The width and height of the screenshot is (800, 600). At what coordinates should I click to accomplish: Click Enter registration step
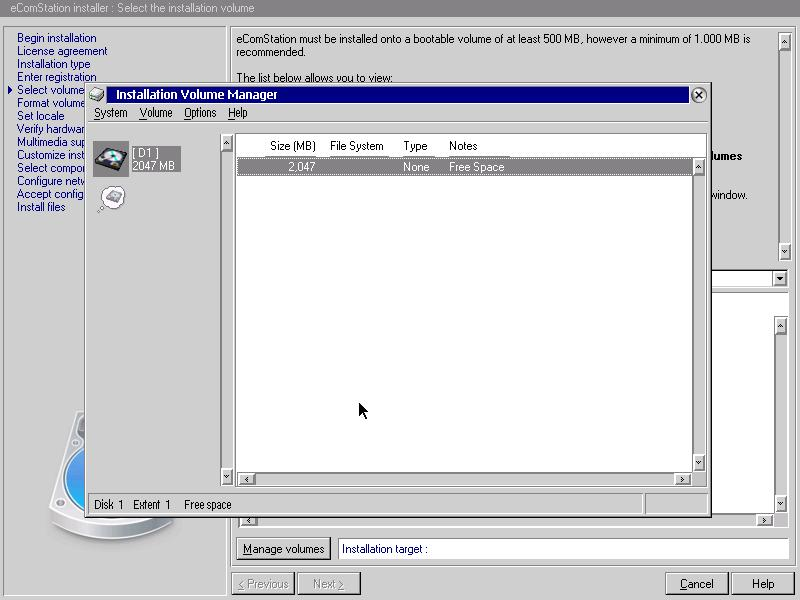(x=57, y=77)
